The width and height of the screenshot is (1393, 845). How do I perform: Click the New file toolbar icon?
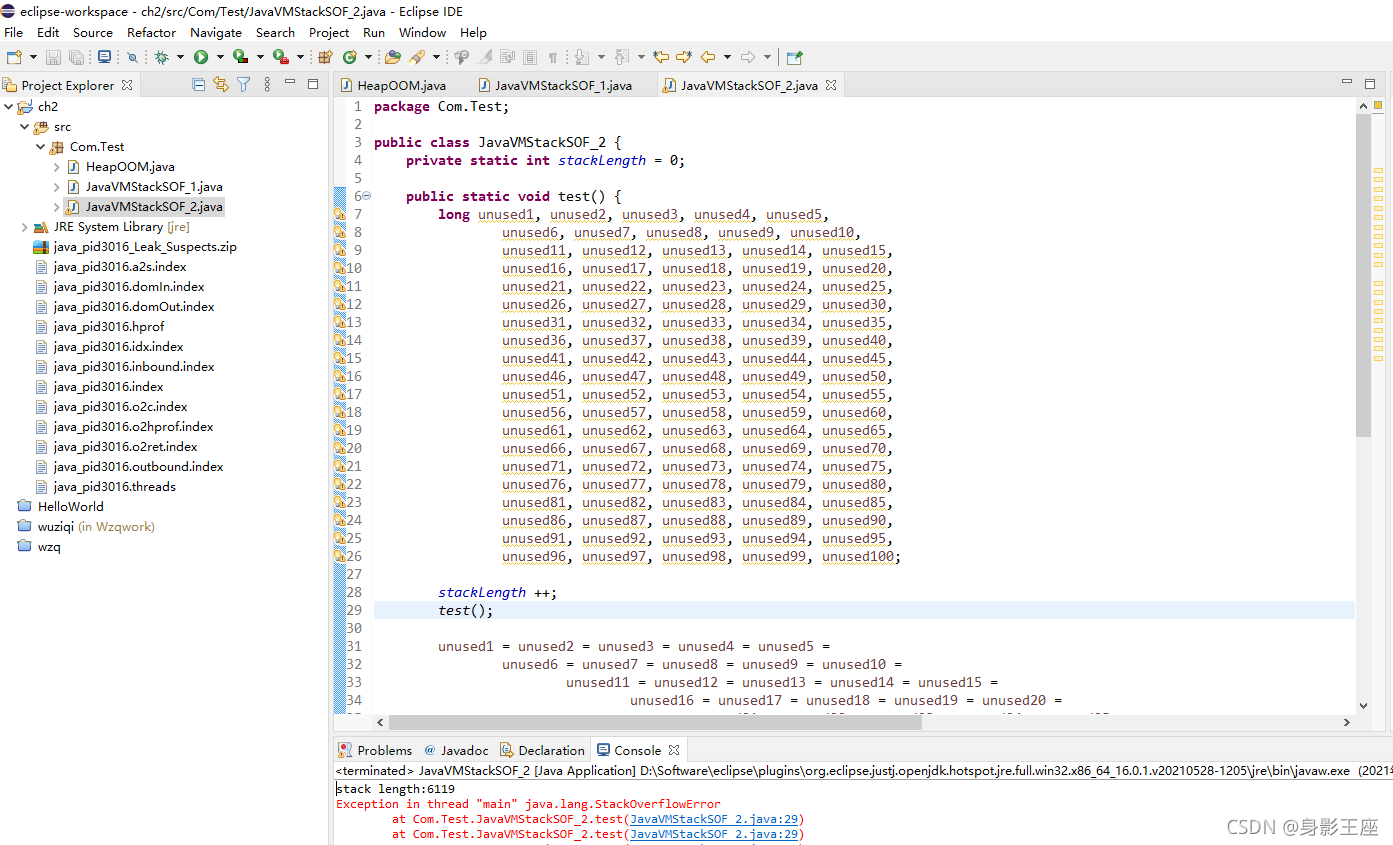tap(14, 57)
